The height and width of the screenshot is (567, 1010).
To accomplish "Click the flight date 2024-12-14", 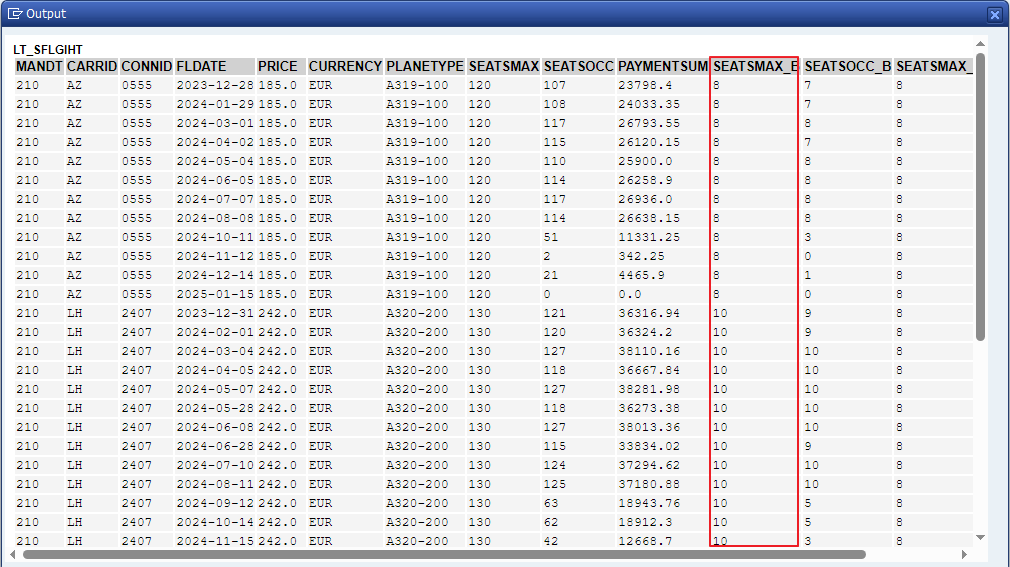I will 215,275.
